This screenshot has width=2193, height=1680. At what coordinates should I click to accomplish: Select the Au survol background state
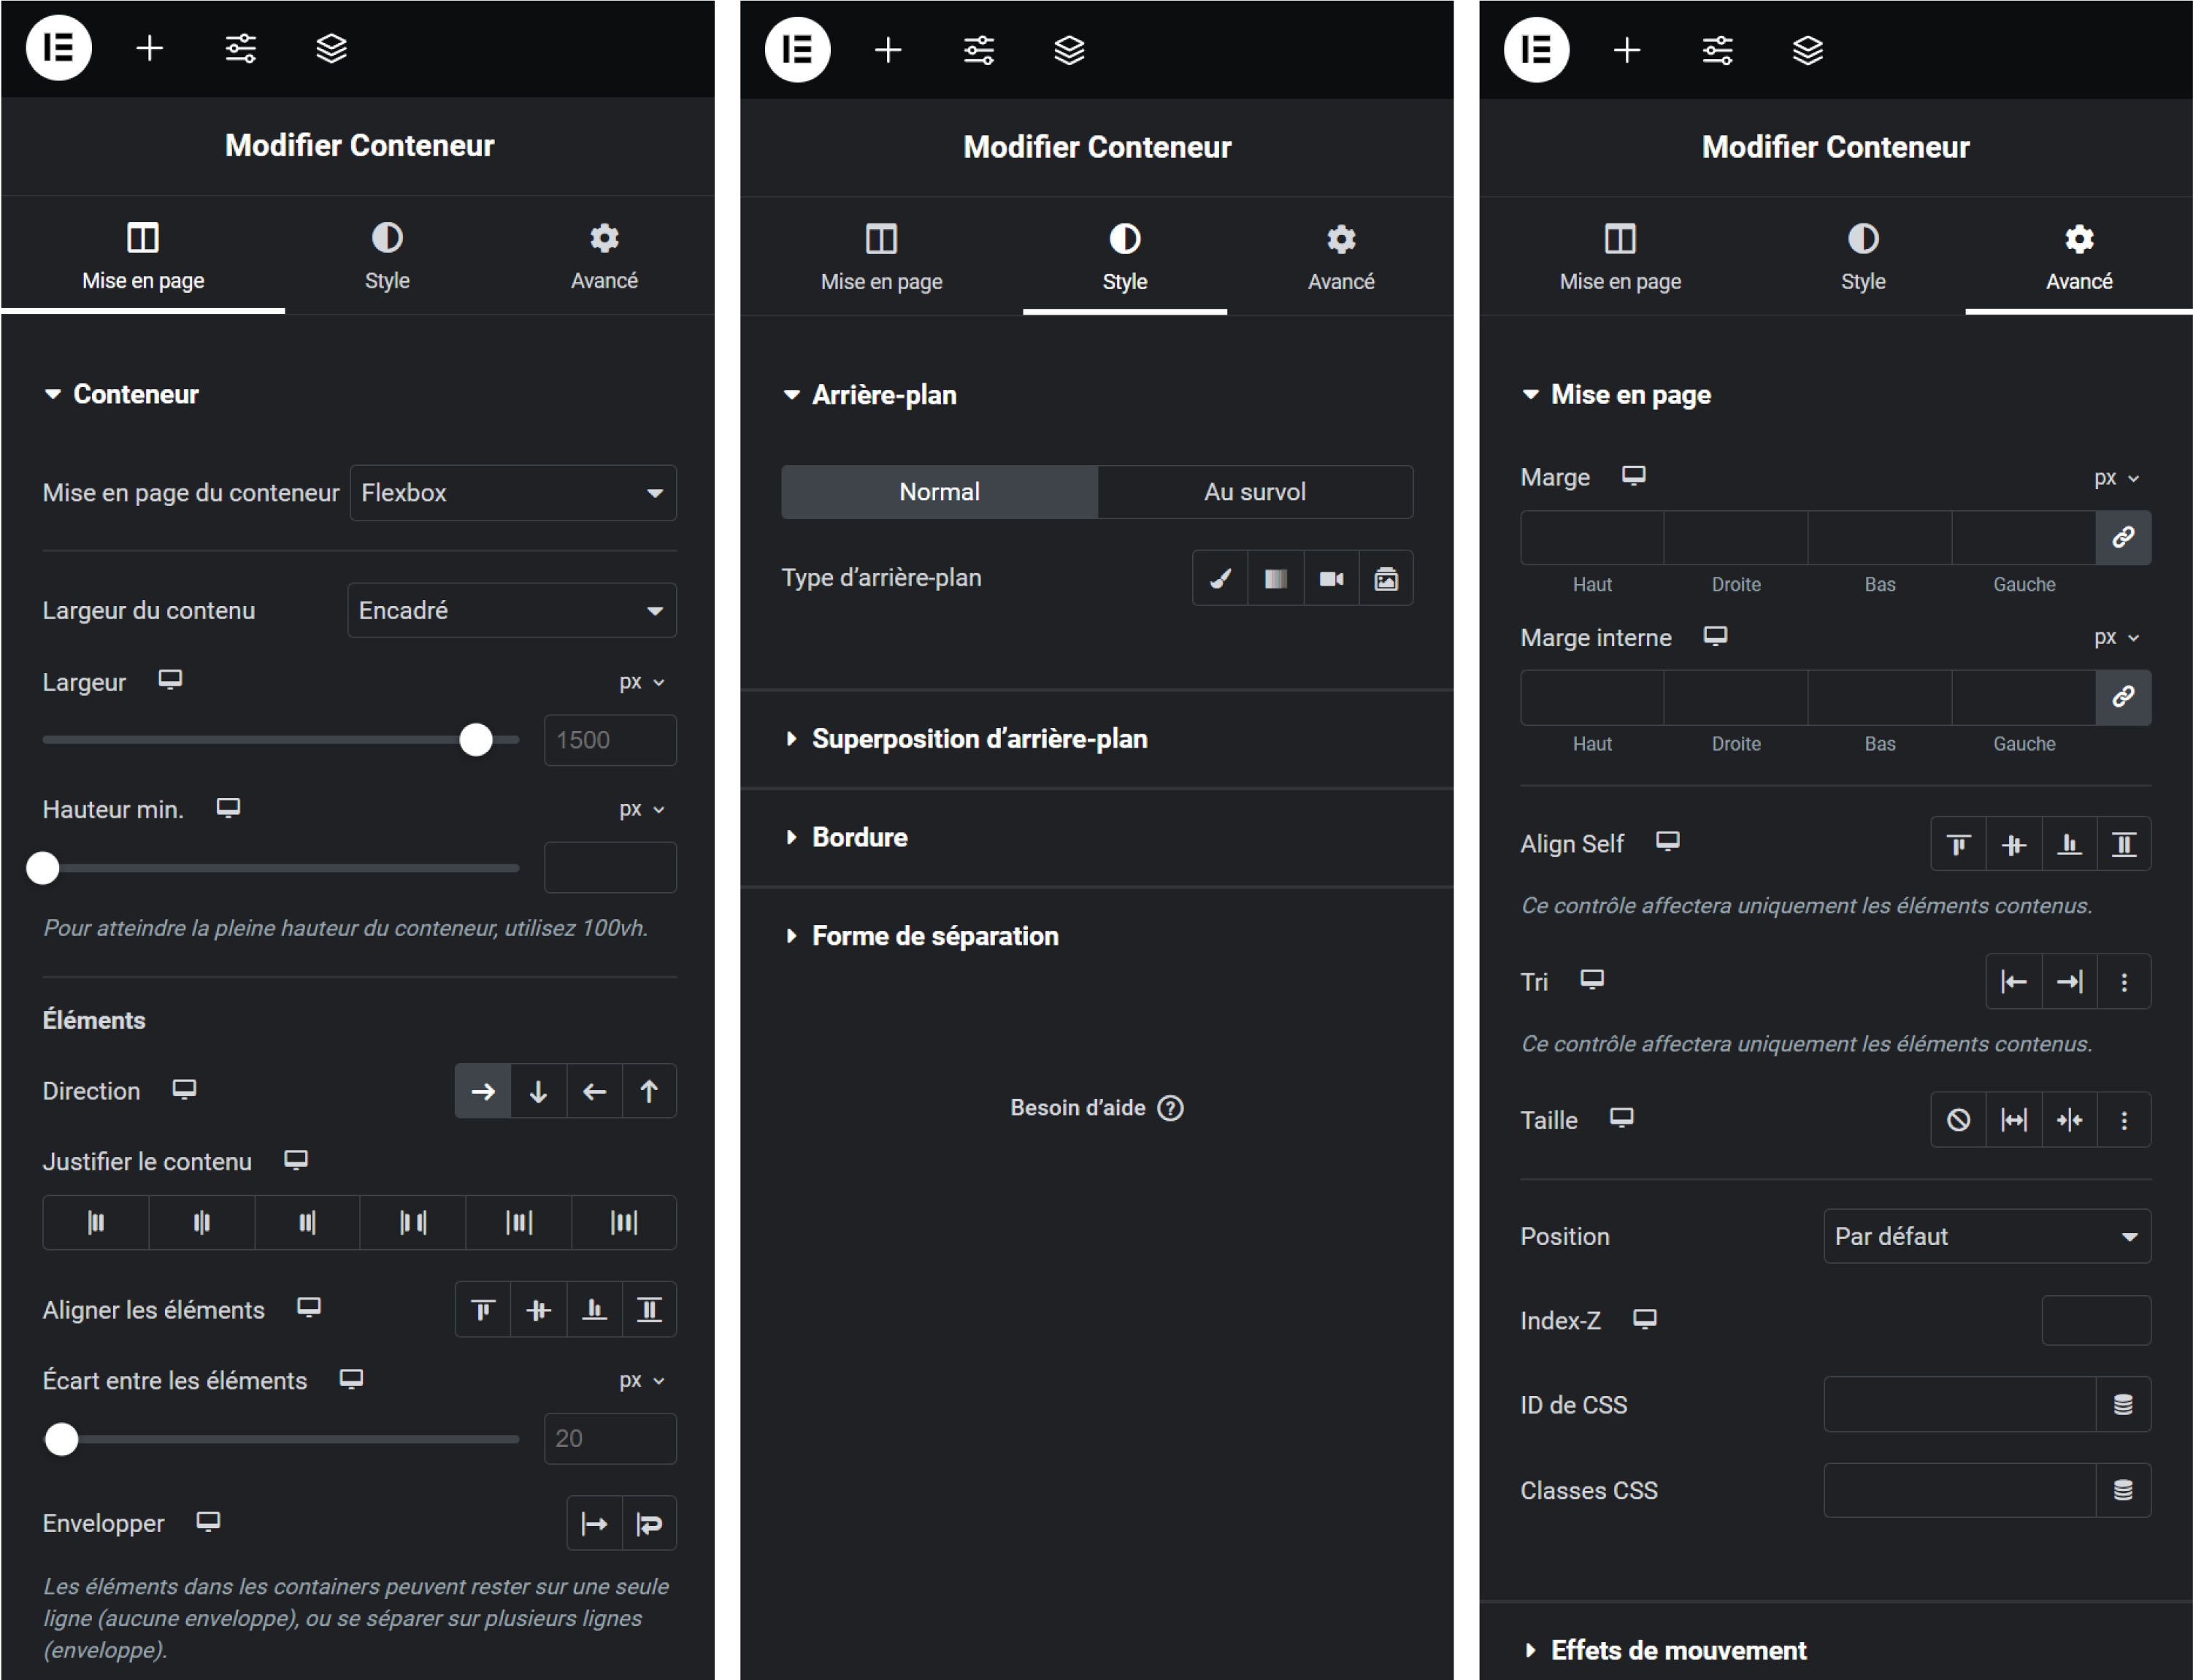(x=1255, y=492)
